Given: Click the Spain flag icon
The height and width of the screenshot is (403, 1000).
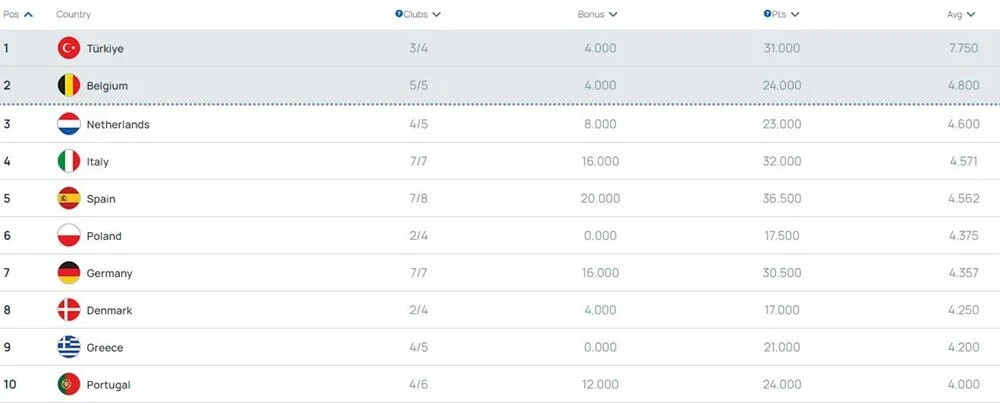Looking at the screenshot, I should pyautogui.click(x=69, y=198).
